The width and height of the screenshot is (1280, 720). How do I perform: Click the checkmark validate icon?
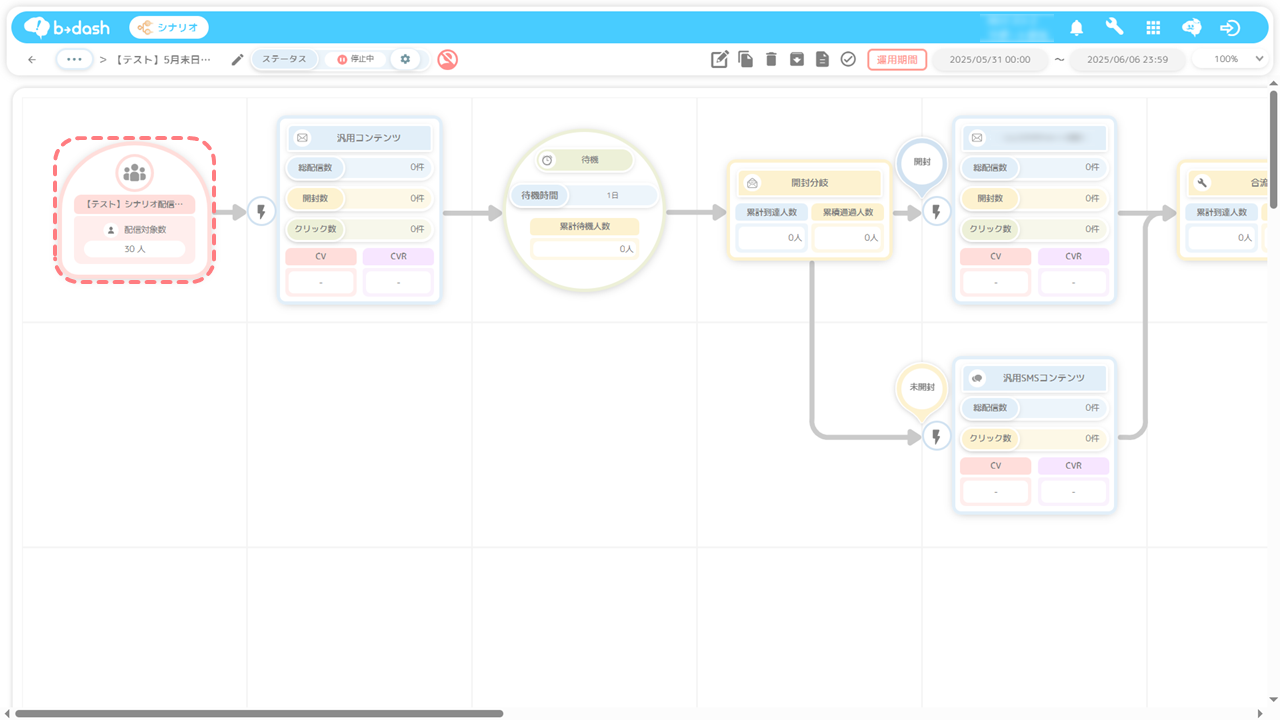tap(848, 60)
